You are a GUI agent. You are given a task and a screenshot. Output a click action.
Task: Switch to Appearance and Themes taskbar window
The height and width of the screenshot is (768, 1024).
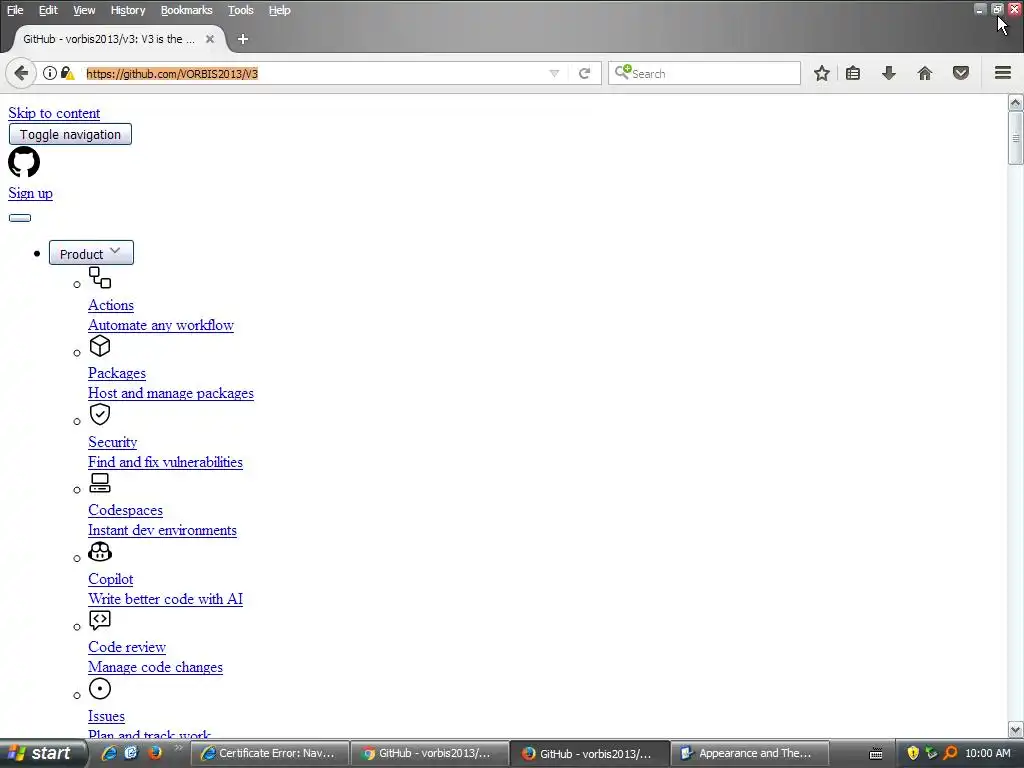[750, 754]
